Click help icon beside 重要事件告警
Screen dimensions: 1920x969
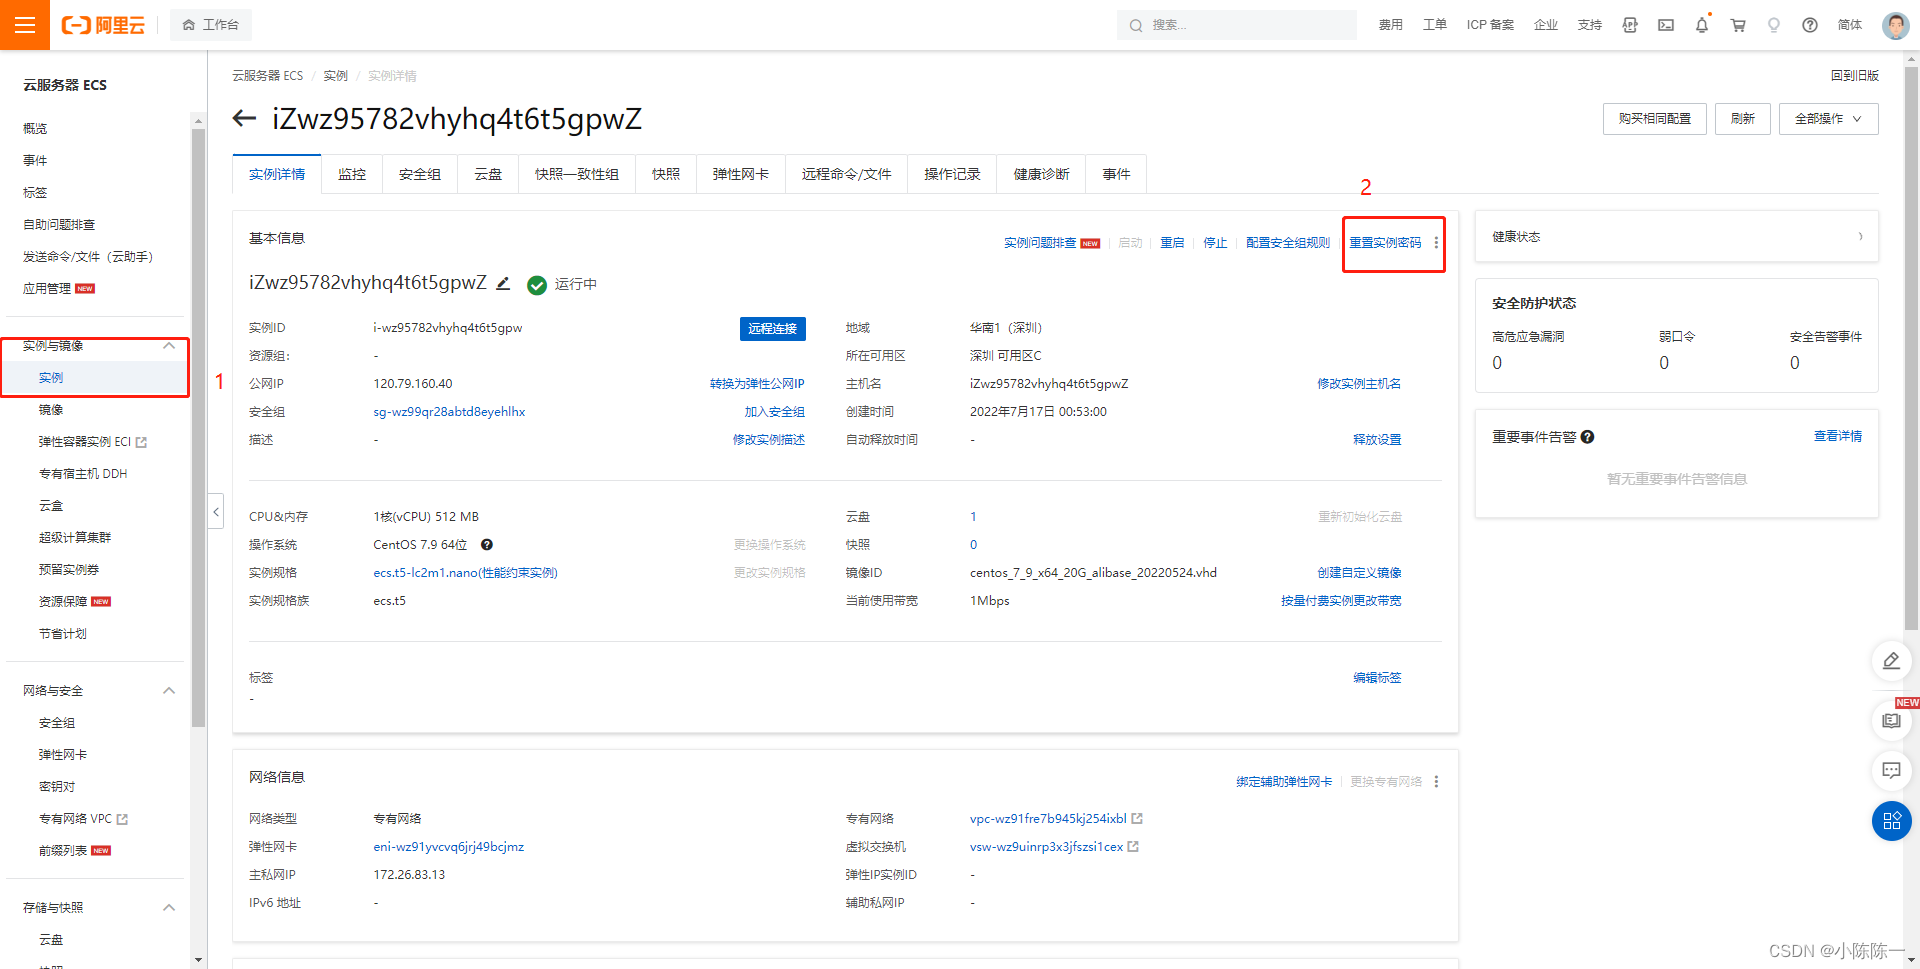(1587, 437)
